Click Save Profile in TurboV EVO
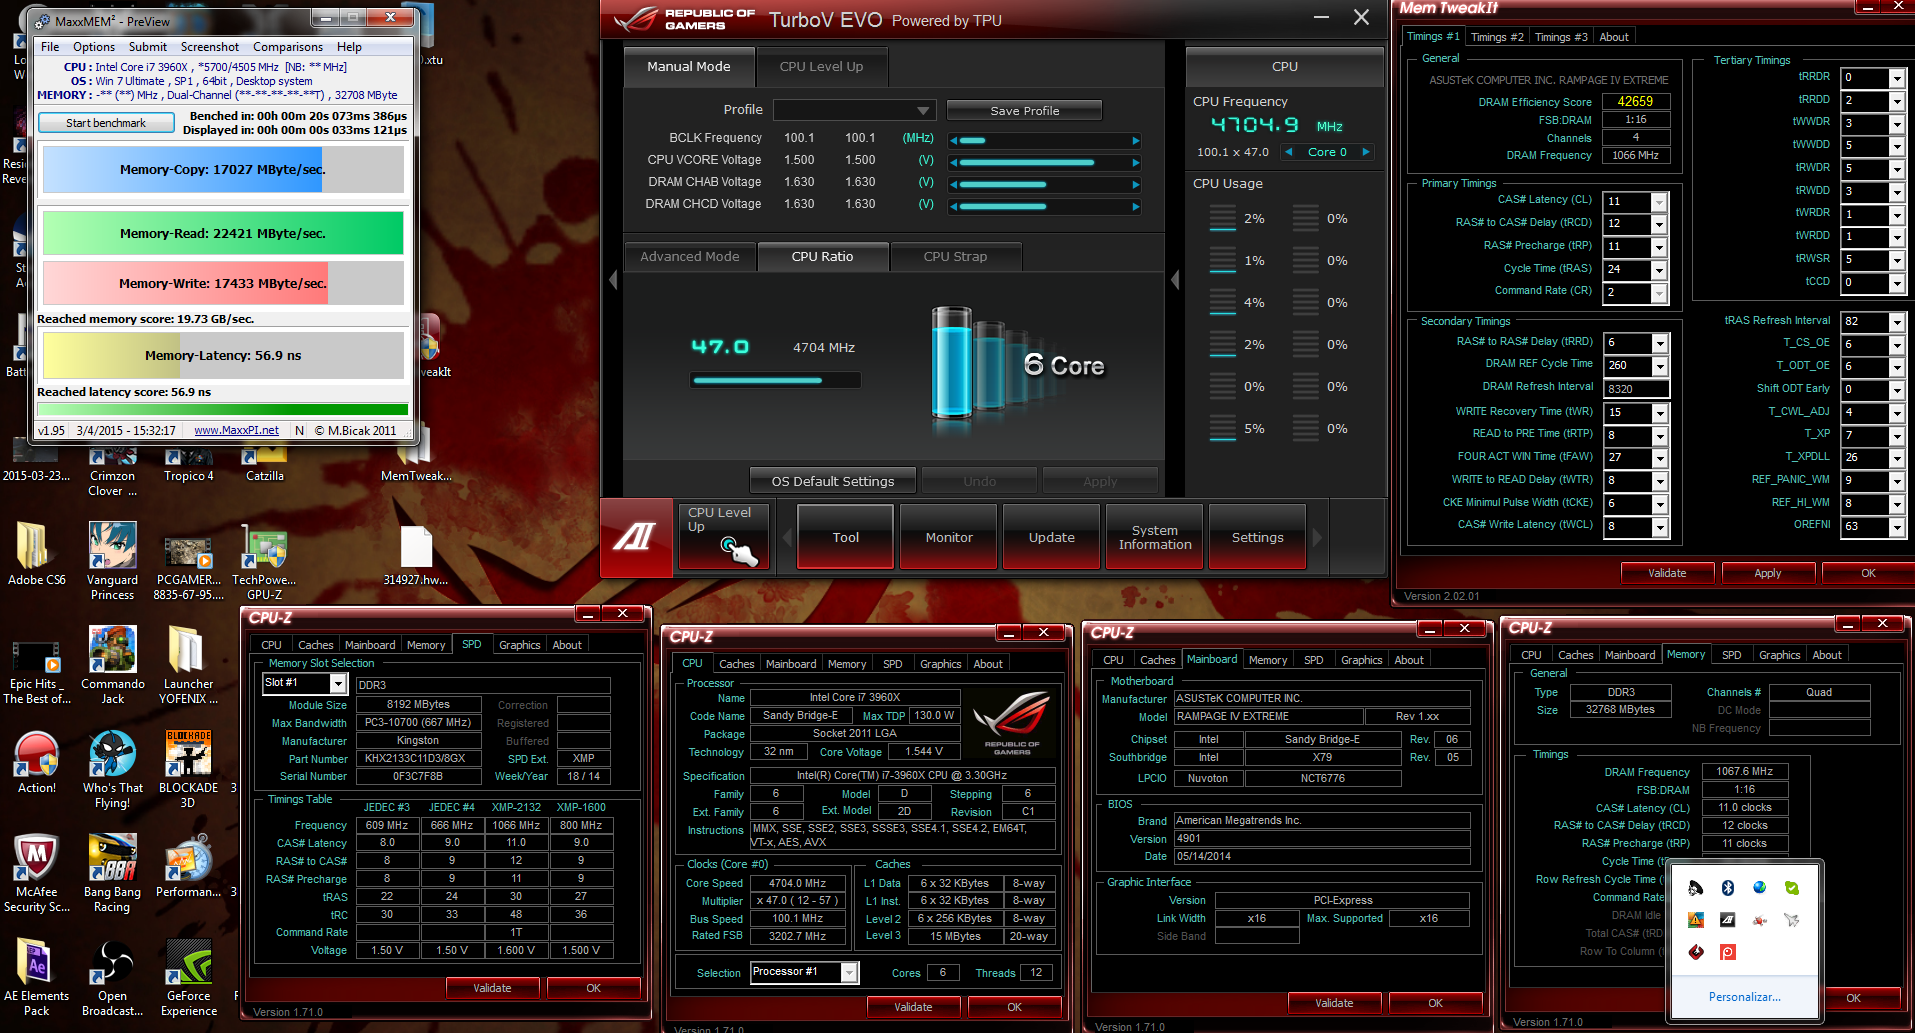Image resolution: width=1915 pixels, height=1033 pixels. point(1024,111)
